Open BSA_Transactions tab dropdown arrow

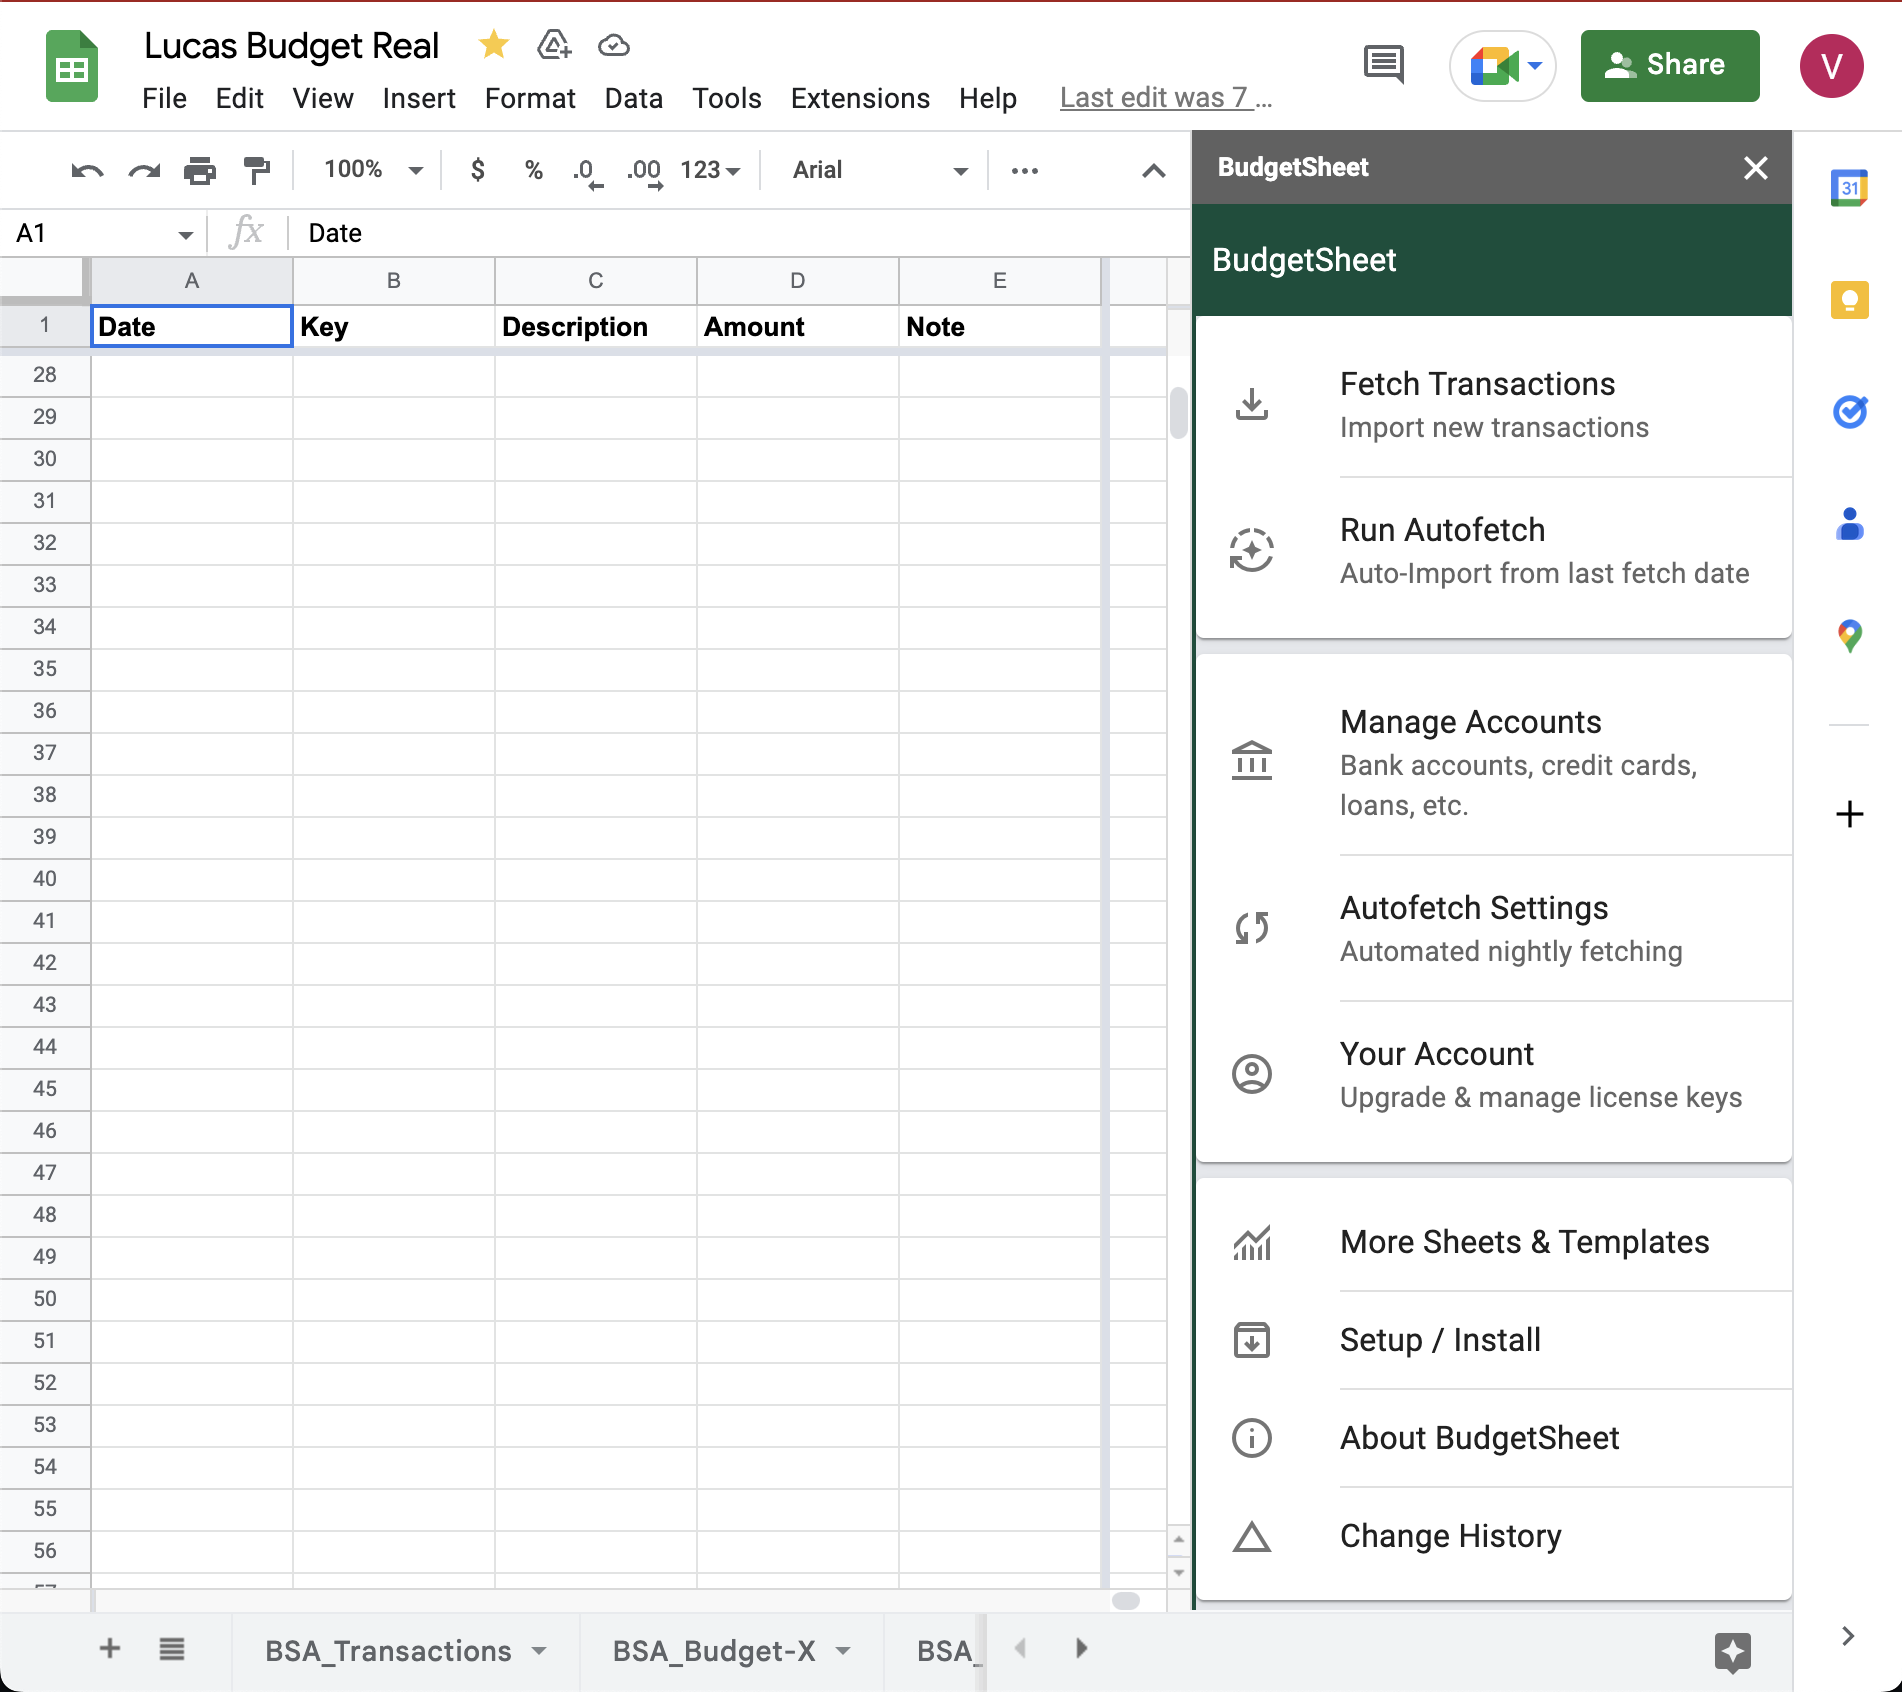tap(539, 1651)
